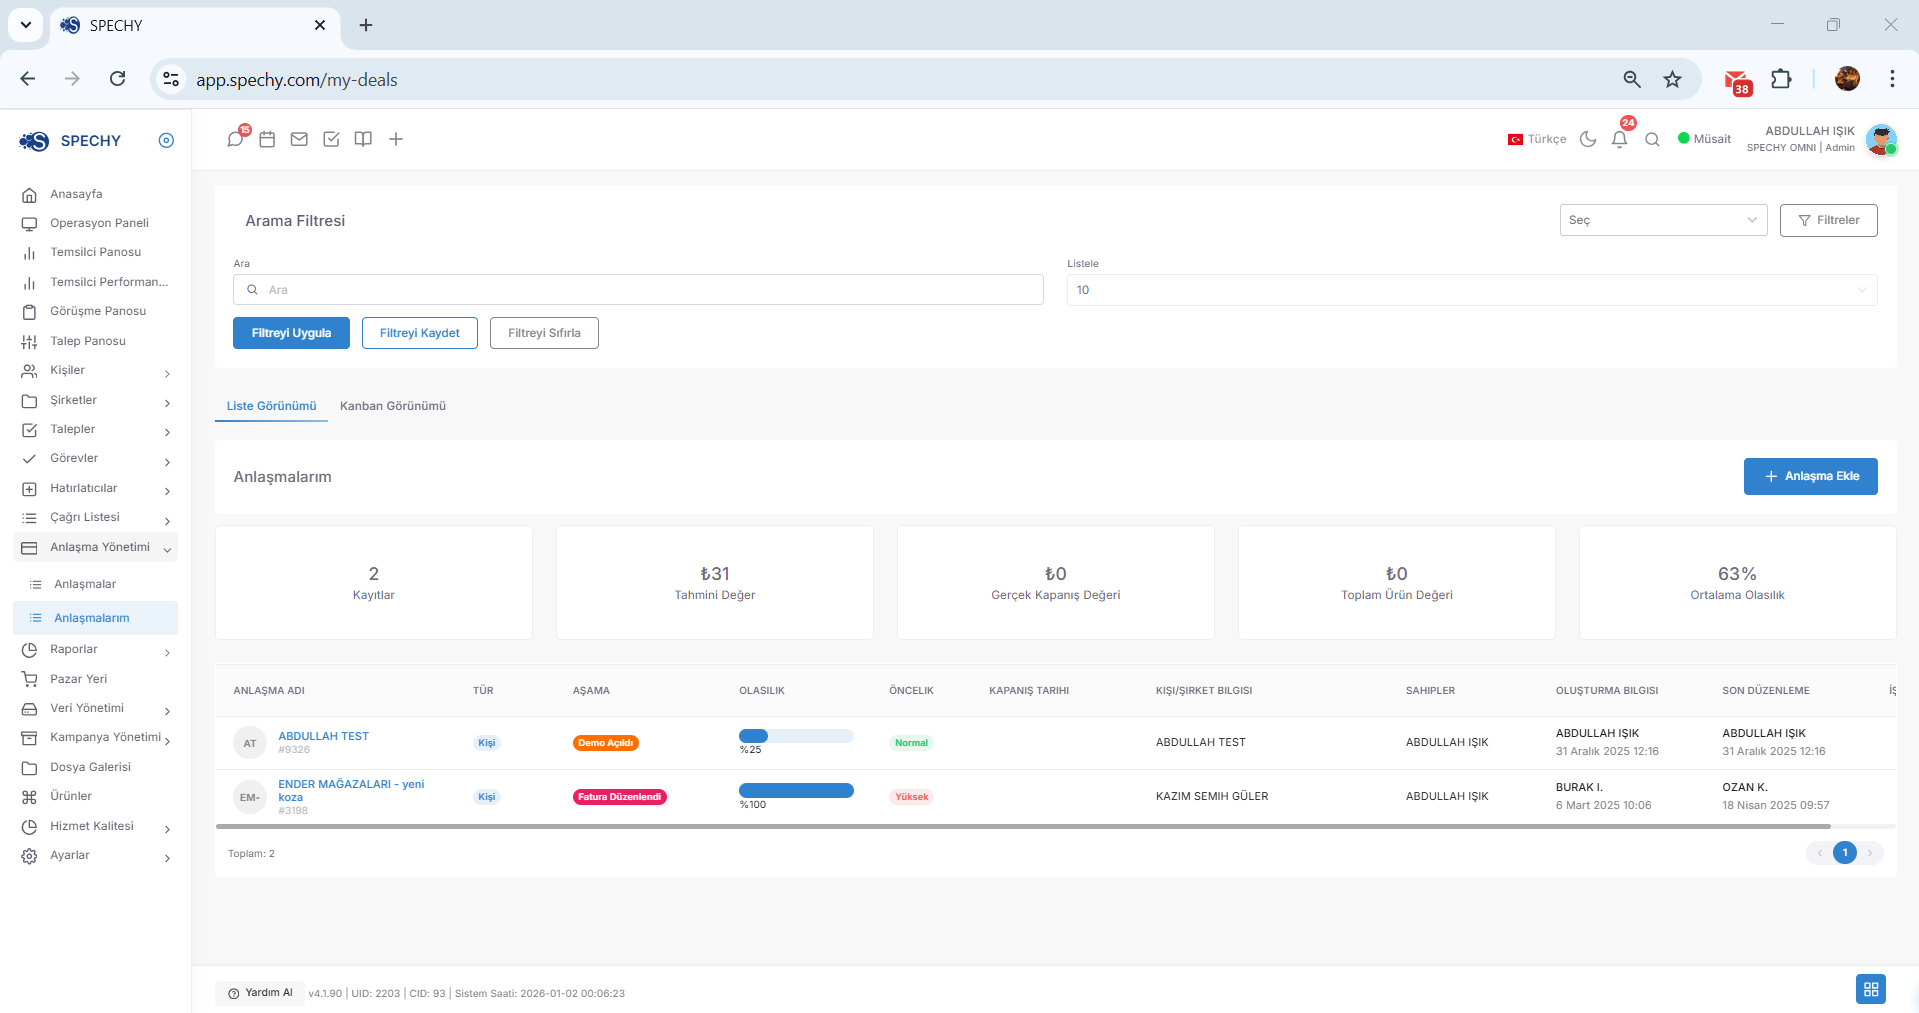Sort by ANLAŞMA ADI column header
Screen dimensions: 1919x1013
269,690
